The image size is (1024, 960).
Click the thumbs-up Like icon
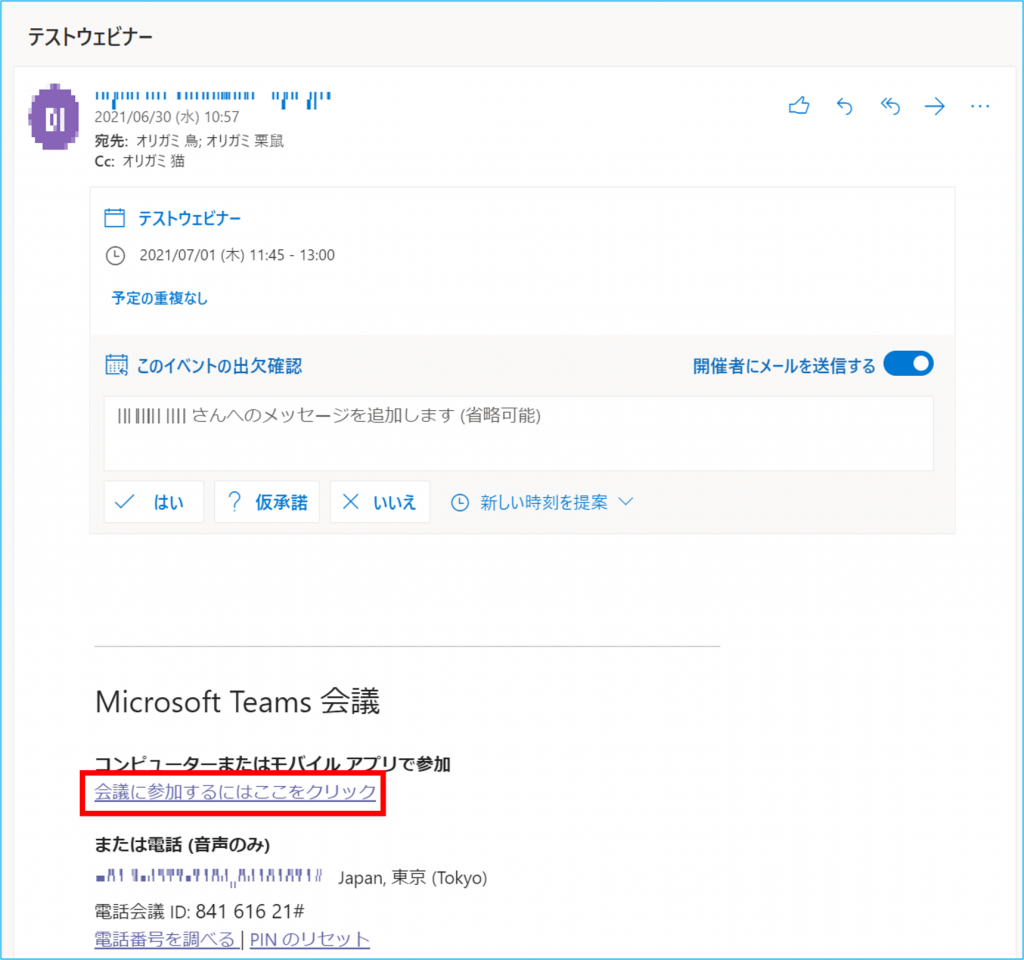pyautogui.click(x=798, y=107)
